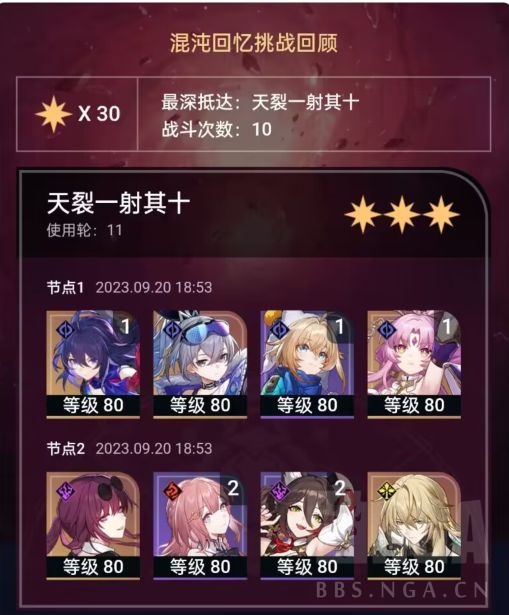
Task: Click the eidolon badge 2 on the cat-eared character
Action: [x=340, y=488]
